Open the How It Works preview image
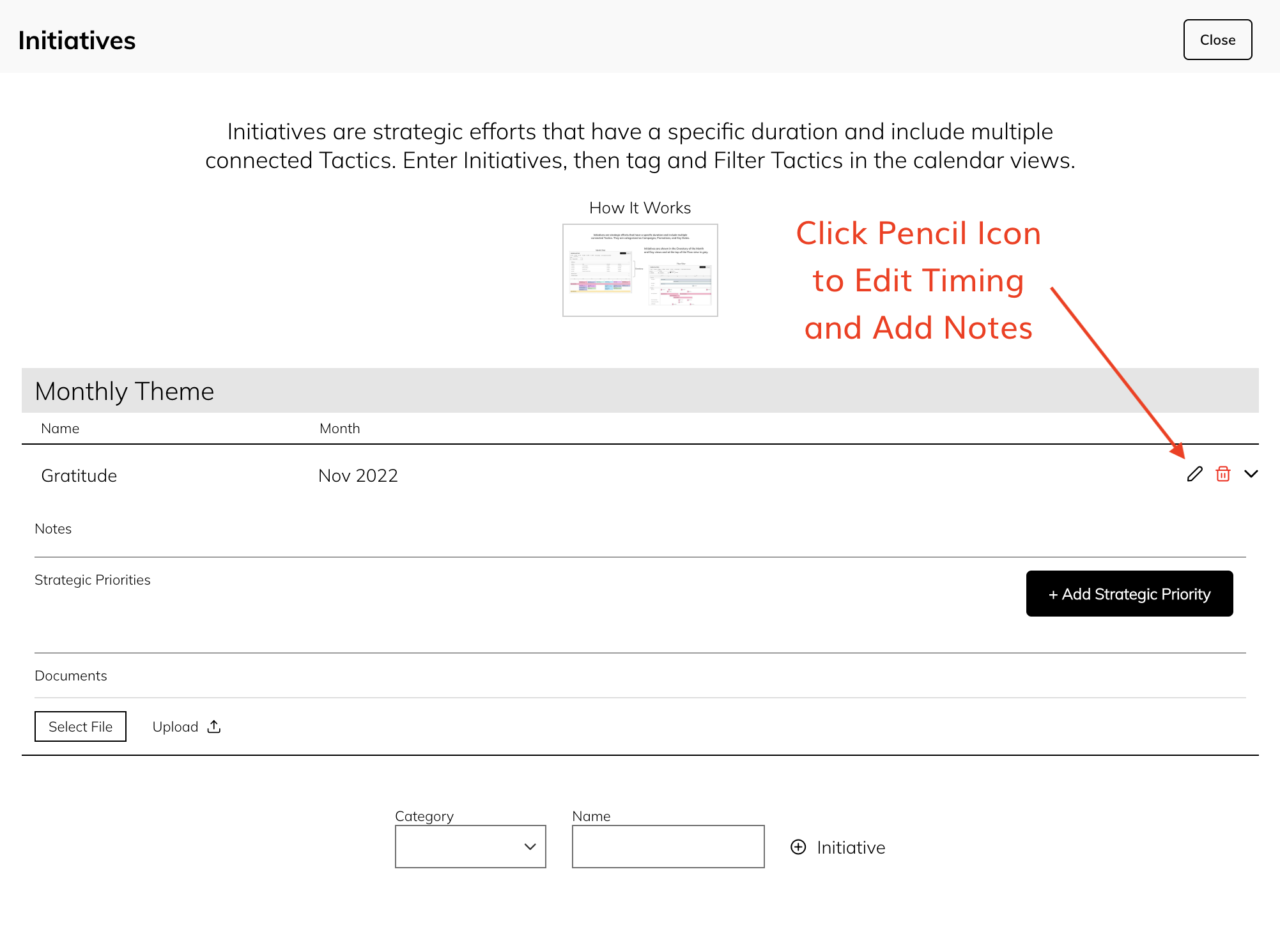The height and width of the screenshot is (929, 1280). 640,269
